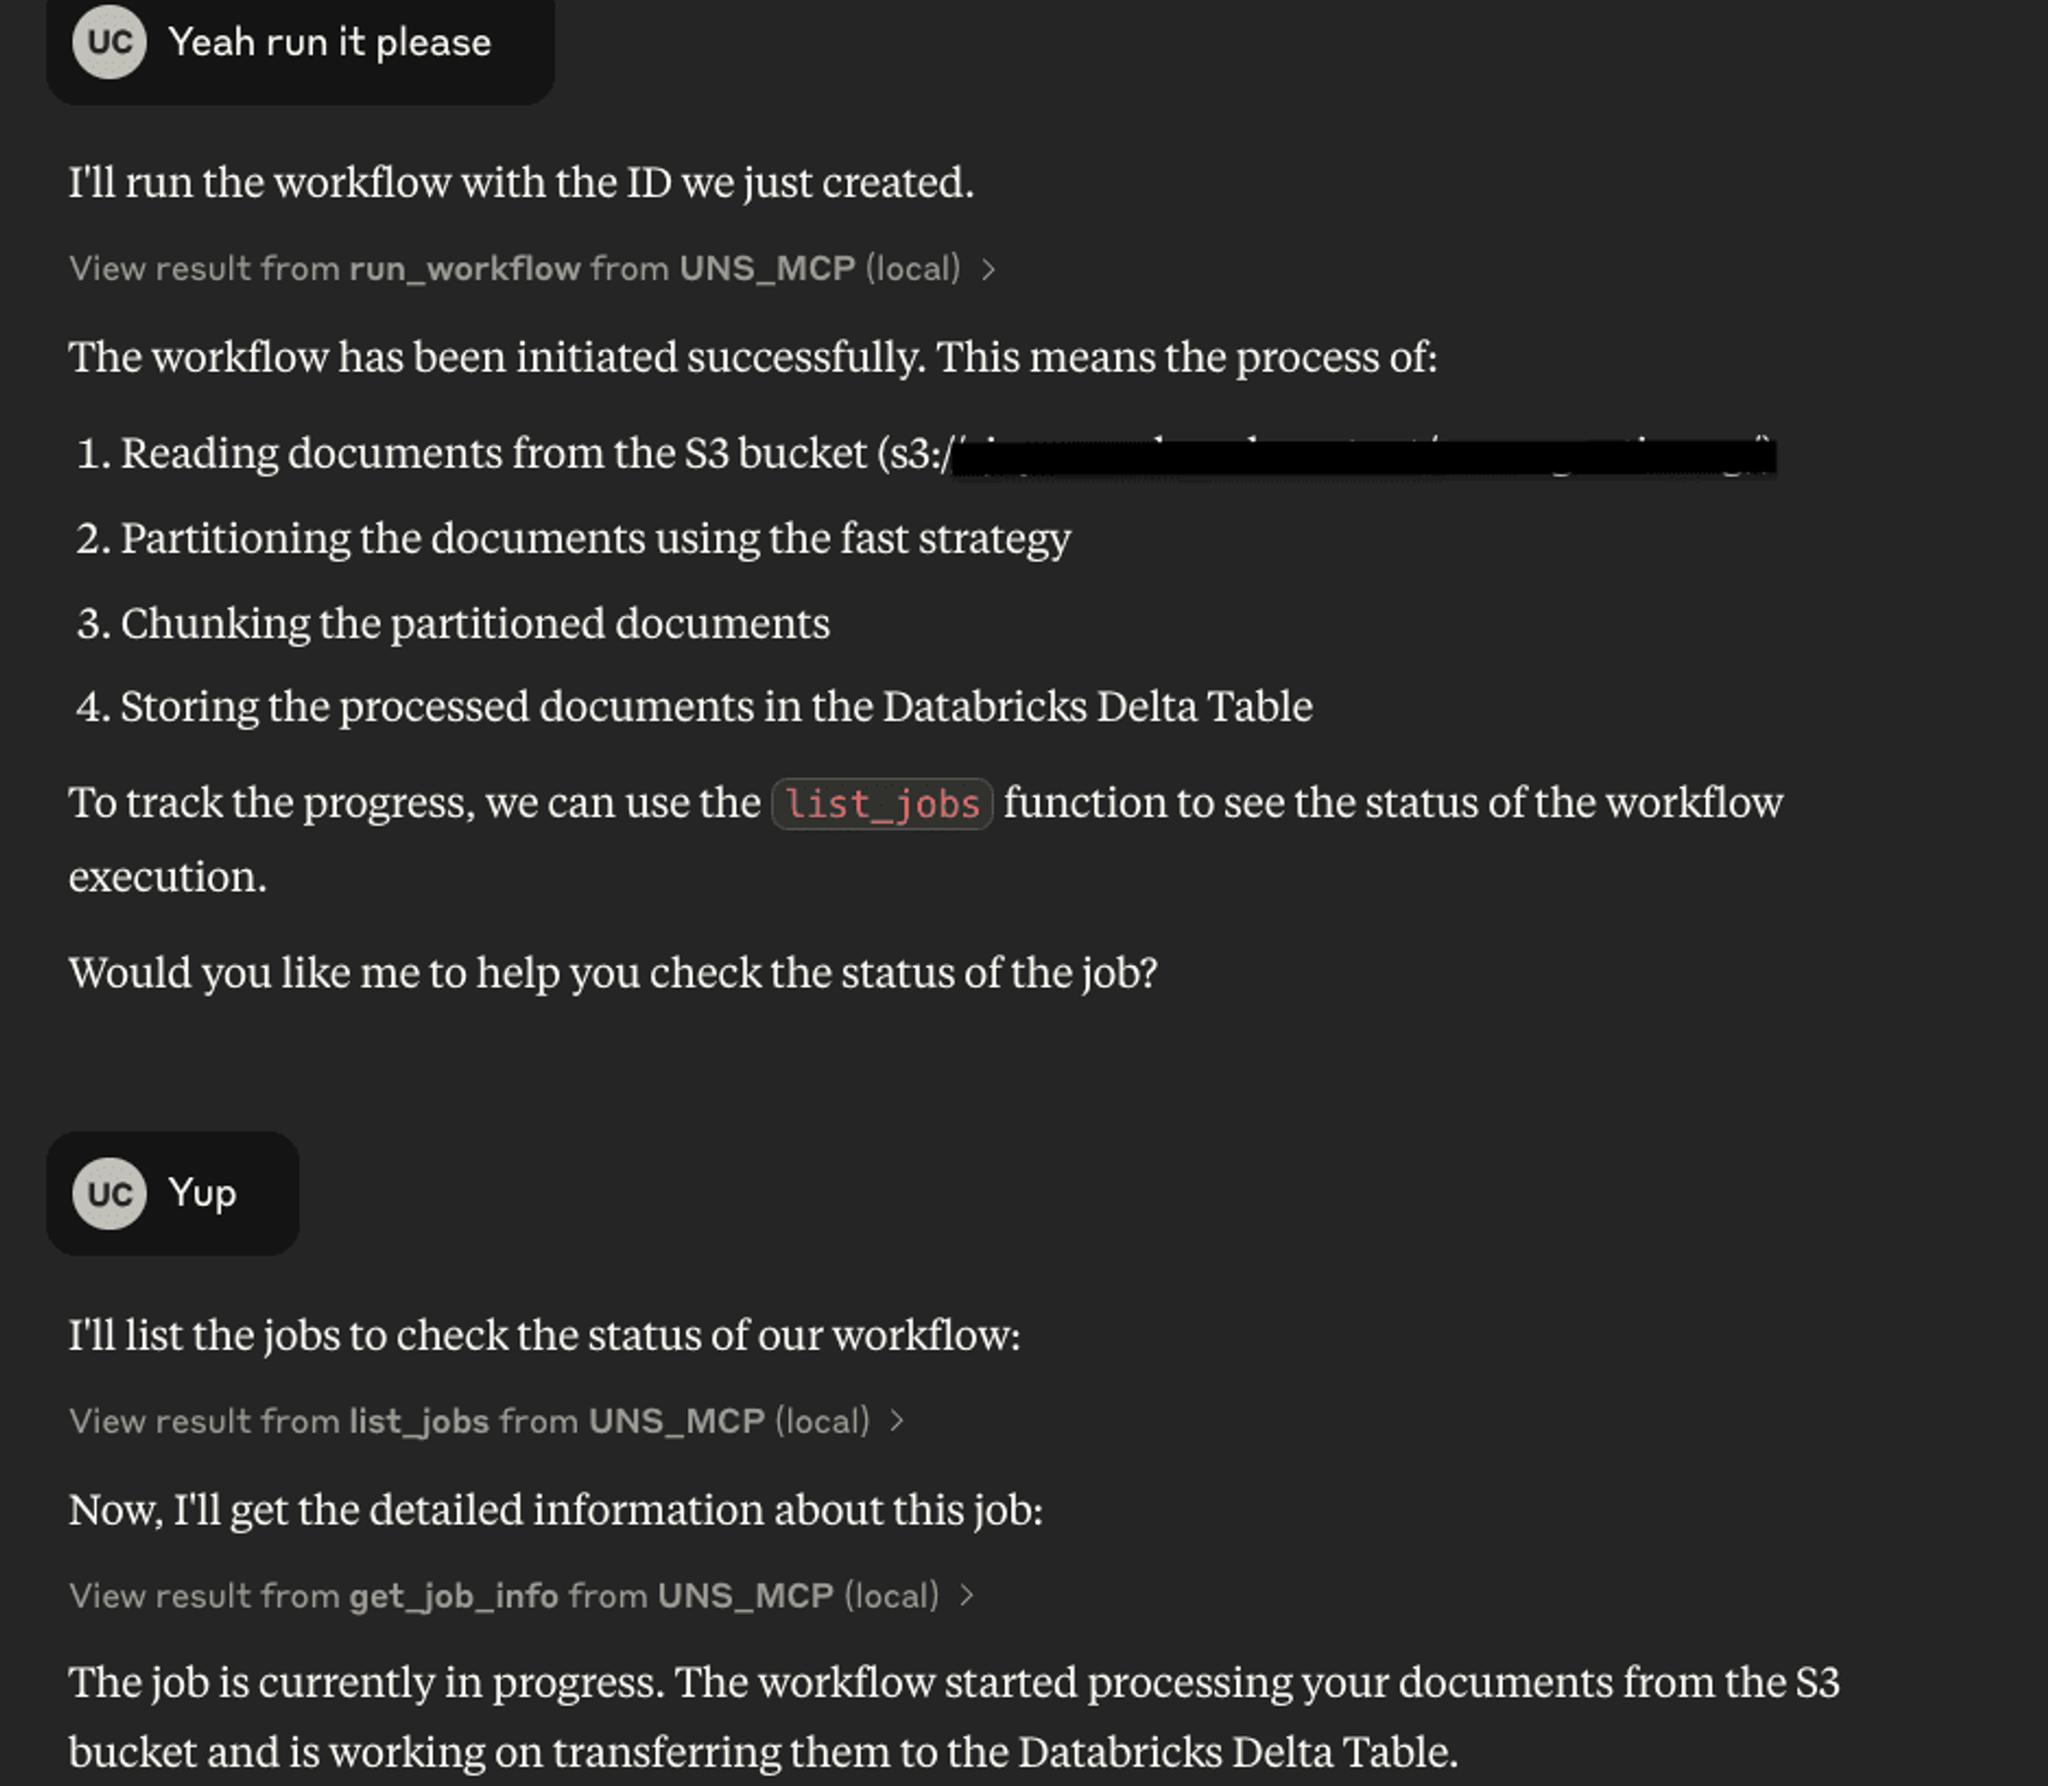The width and height of the screenshot is (2048, 1786).
Task: Expand the list_jobs result chevron arrow
Action: [897, 1420]
